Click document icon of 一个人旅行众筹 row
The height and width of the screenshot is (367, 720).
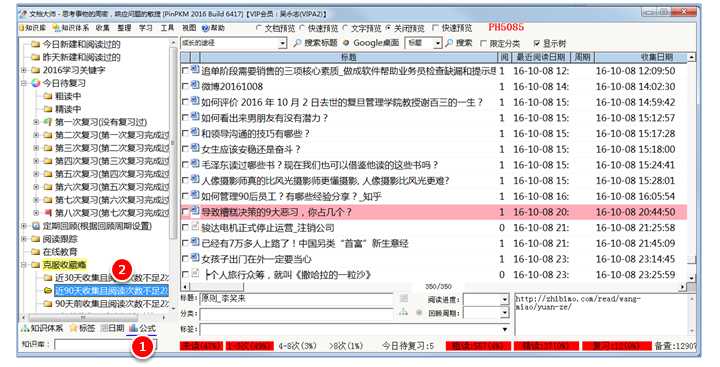195,274
